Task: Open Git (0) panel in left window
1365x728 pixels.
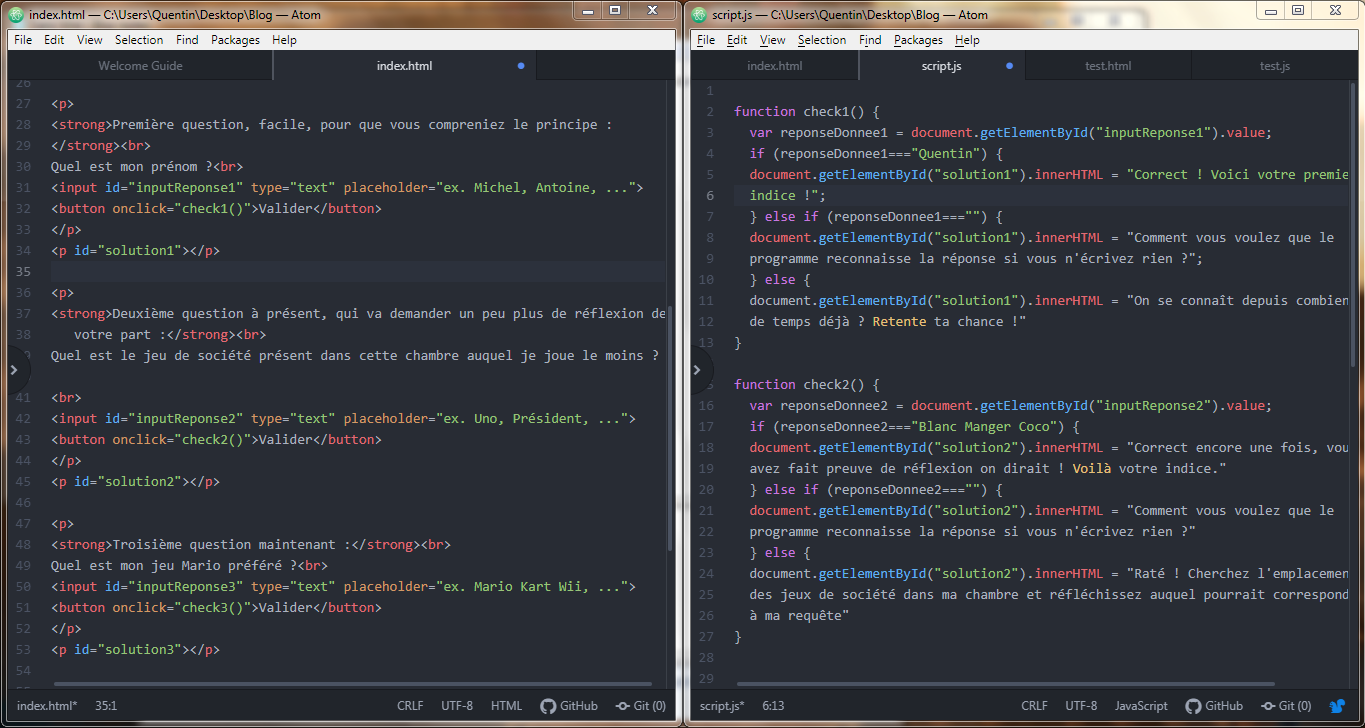Action: click(x=641, y=705)
